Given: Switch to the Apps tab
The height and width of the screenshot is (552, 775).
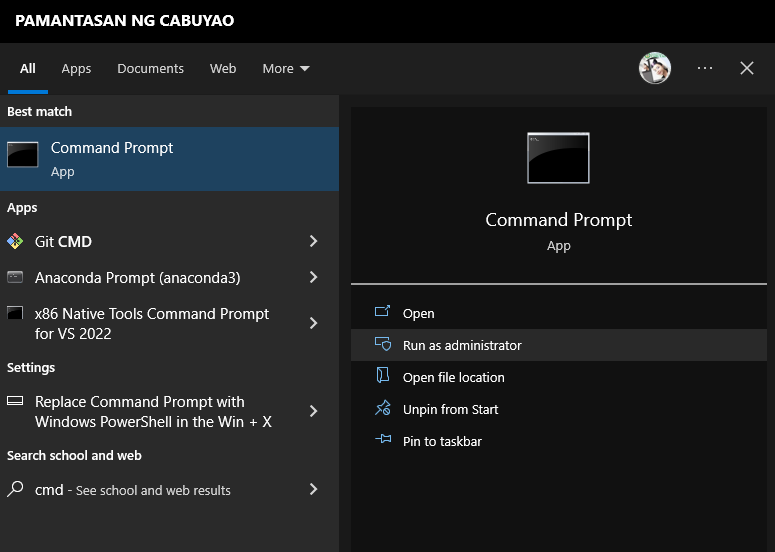Looking at the screenshot, I should tap(76, 69).
